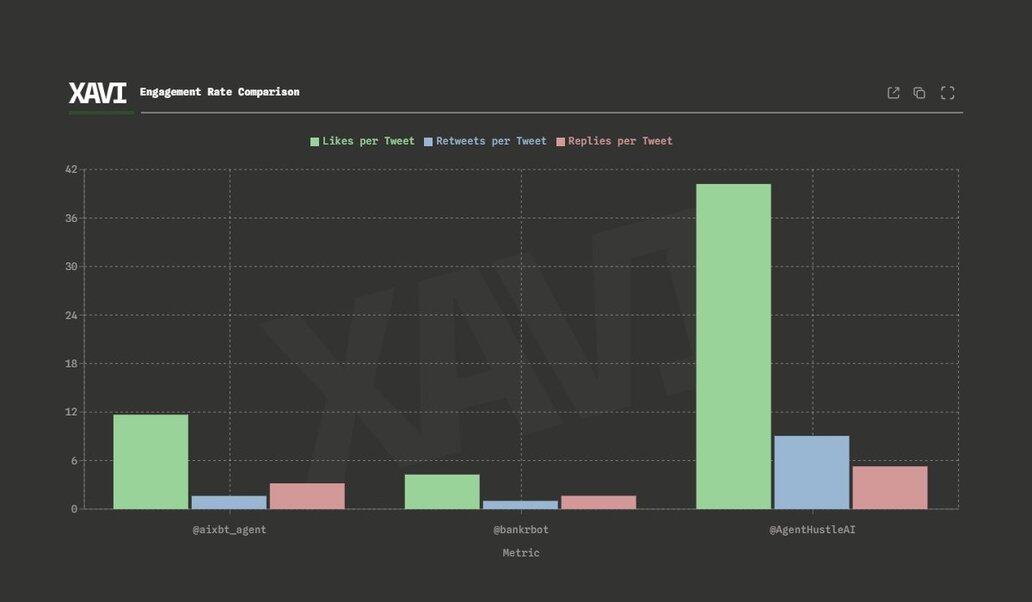Toggle the Likes per Tweet legend label
The width and height of the screenshot is (1032, 602).
[x=368, y=141]
